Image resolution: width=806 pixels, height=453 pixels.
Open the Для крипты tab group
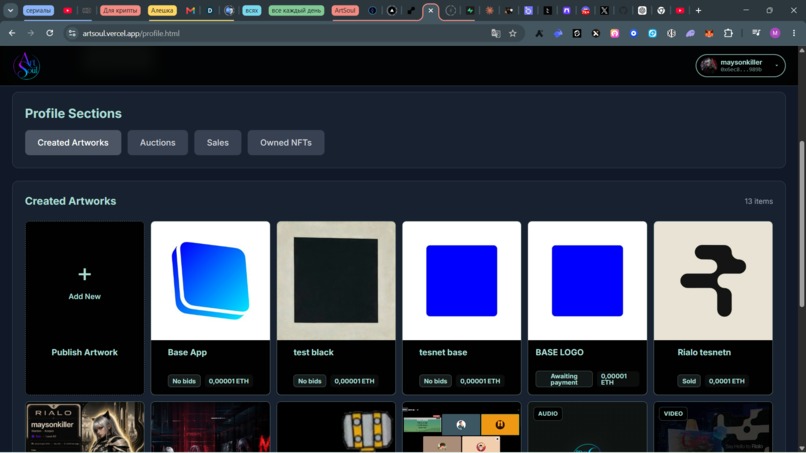(x=120, y=10)
